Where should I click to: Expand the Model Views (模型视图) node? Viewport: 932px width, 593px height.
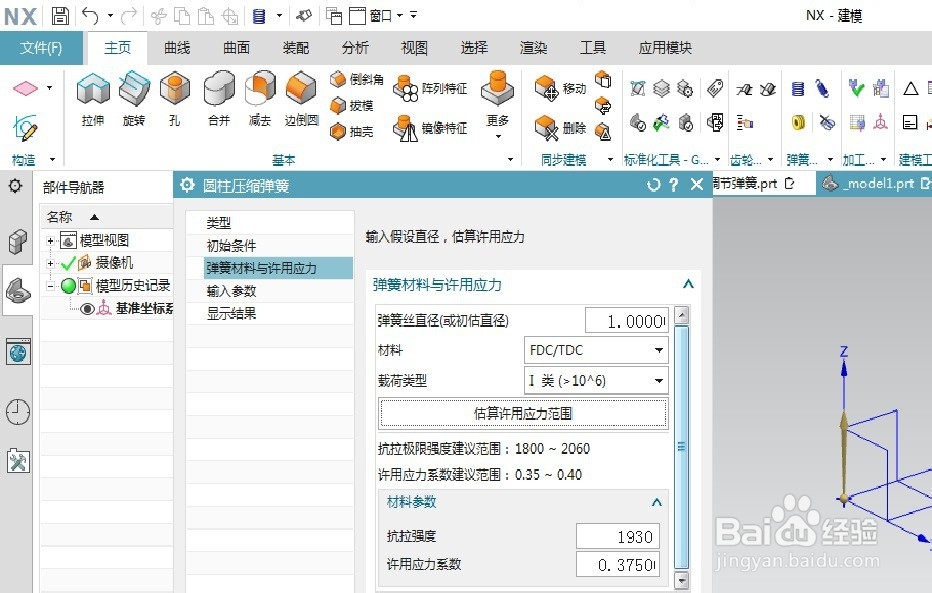[51, 241]
